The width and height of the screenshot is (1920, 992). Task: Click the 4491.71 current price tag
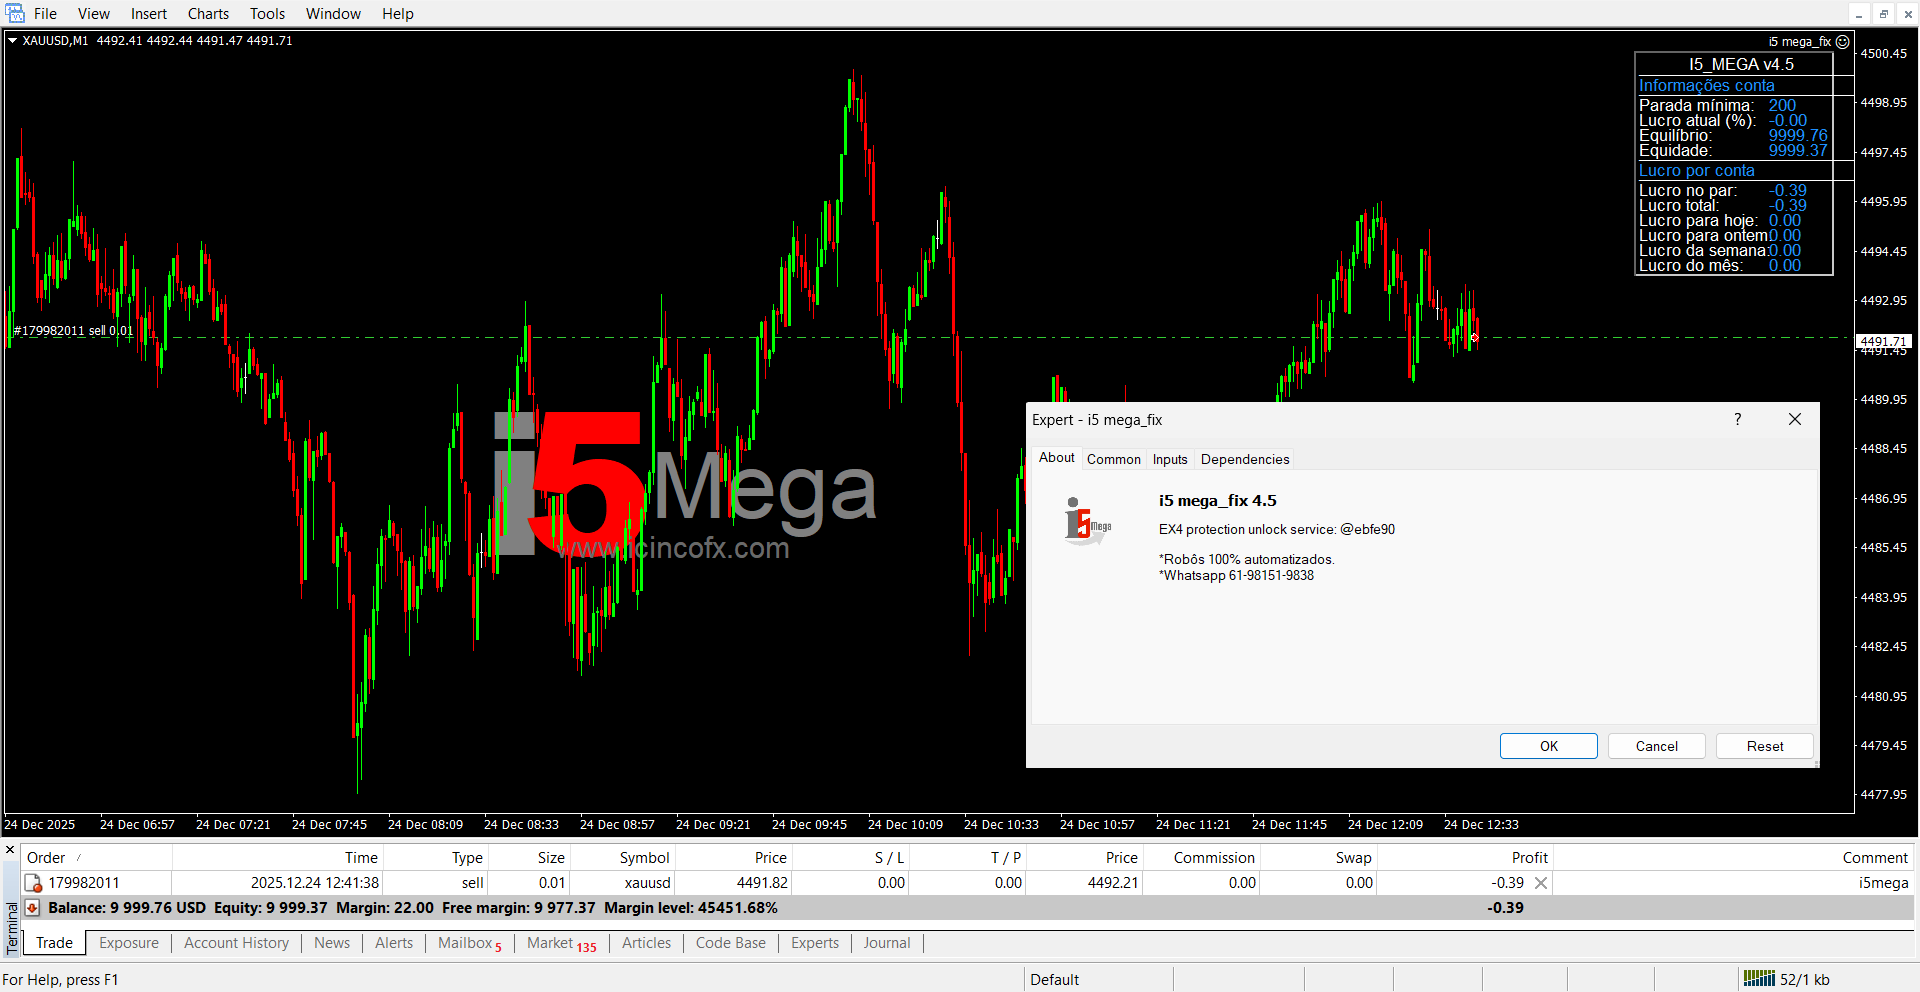1884,341
